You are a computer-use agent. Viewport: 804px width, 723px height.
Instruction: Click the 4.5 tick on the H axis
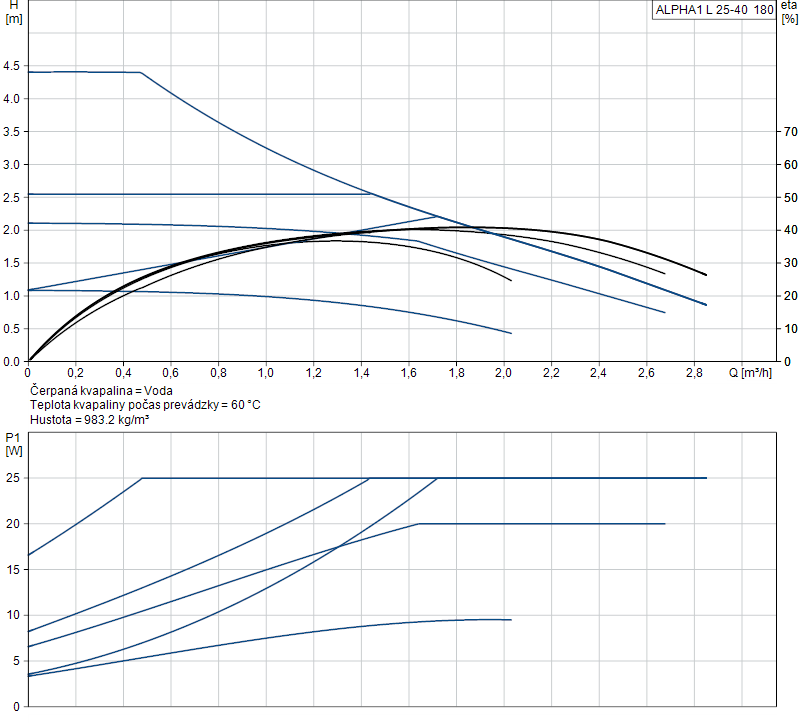pos(12,66)
